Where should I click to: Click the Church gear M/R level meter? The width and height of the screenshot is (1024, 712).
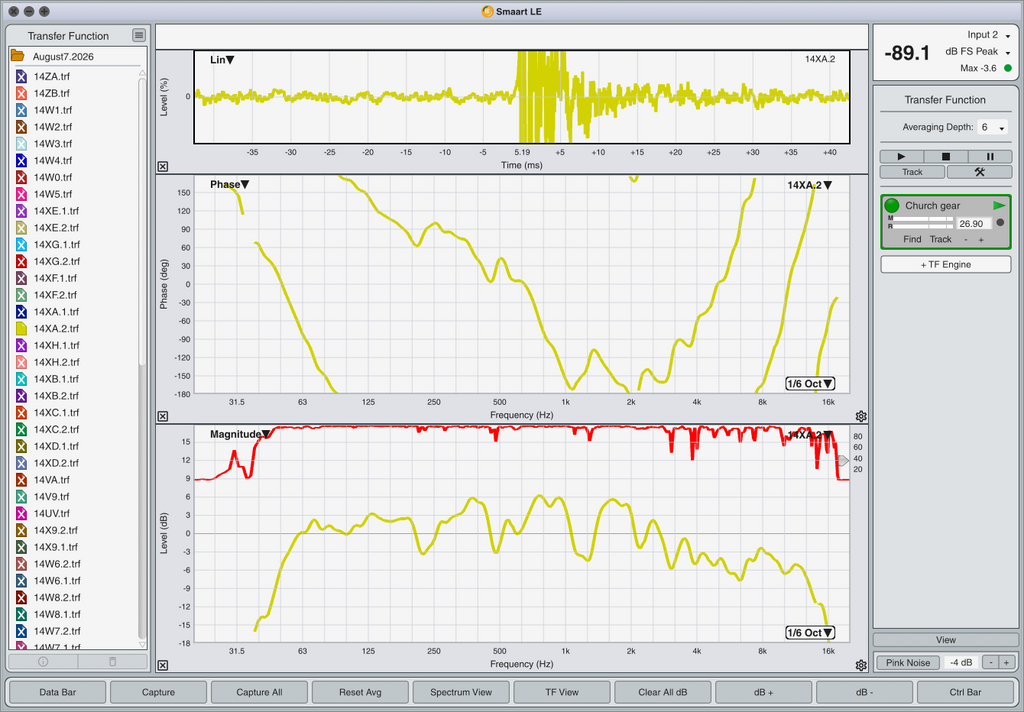920,223
